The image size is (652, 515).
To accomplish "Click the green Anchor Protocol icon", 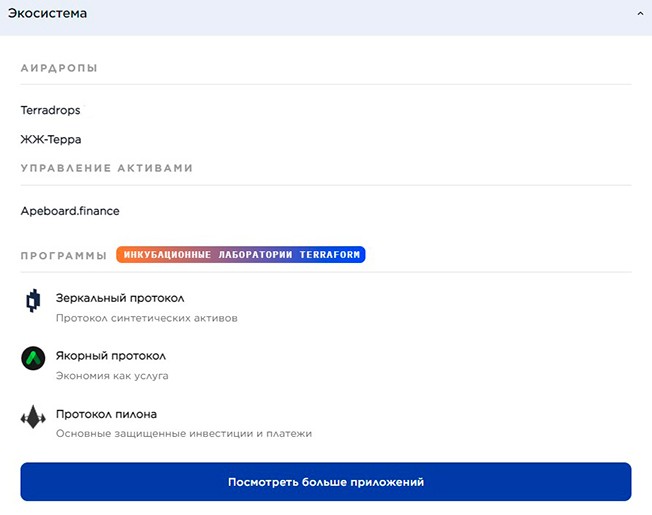I will click(33, 359).
